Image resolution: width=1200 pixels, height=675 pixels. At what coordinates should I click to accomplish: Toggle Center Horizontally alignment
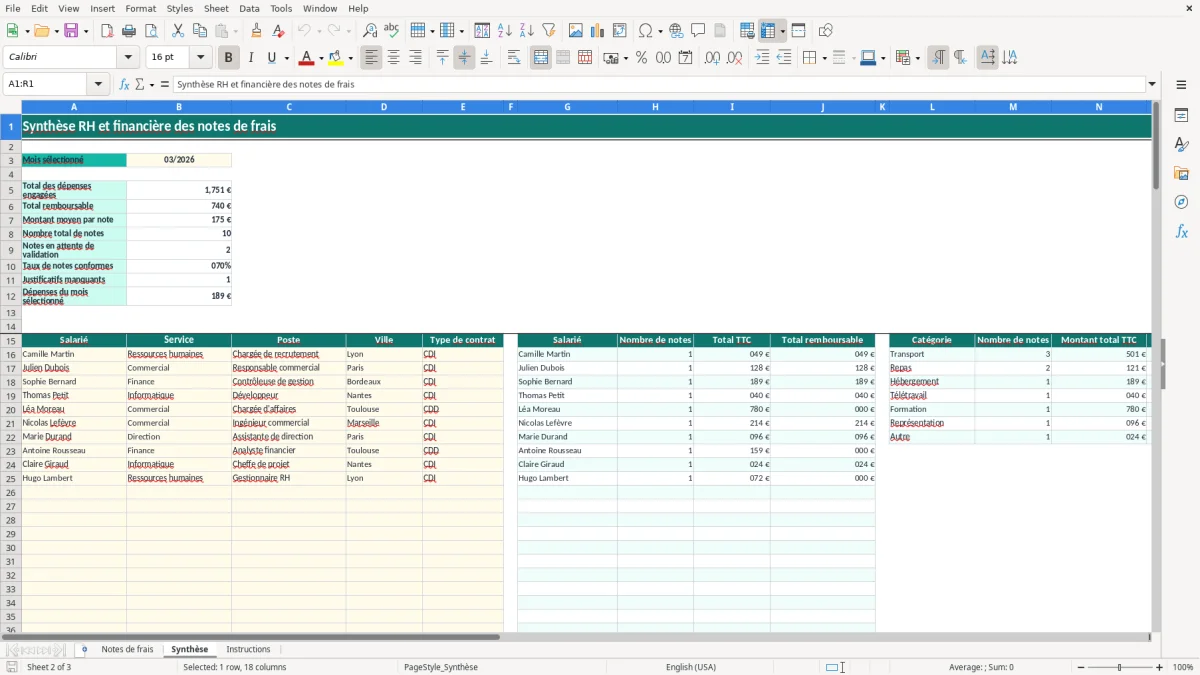point(394,58)
